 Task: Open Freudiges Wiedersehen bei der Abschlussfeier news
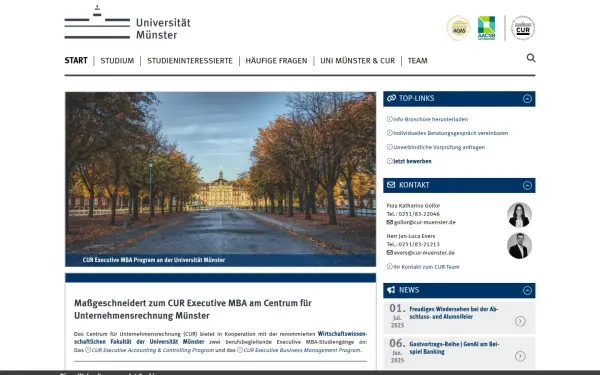coord(454,313)
